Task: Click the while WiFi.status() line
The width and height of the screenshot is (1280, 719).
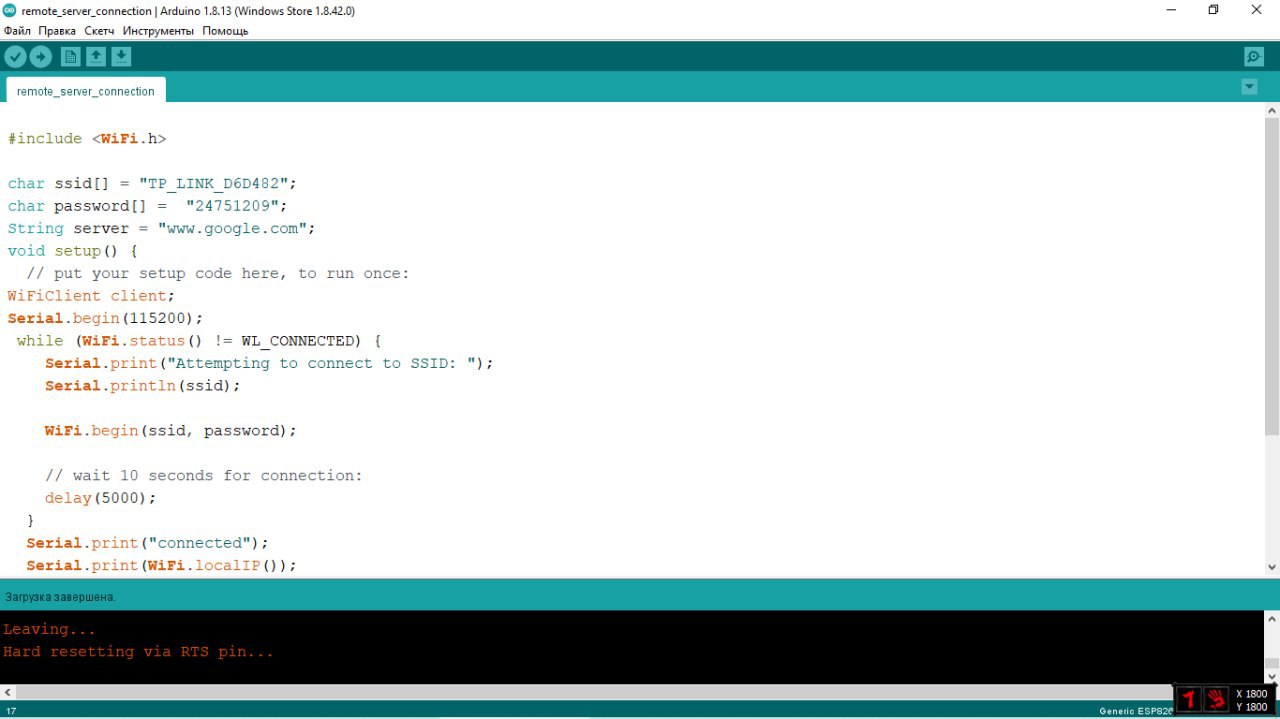Action: pyautogui.click(x=199, y=341)
